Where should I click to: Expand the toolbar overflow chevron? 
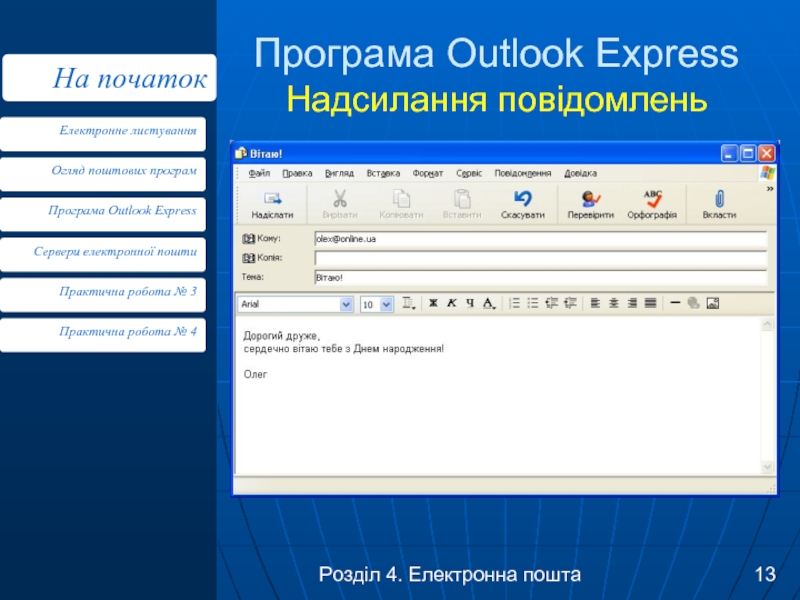coord(769,189)
